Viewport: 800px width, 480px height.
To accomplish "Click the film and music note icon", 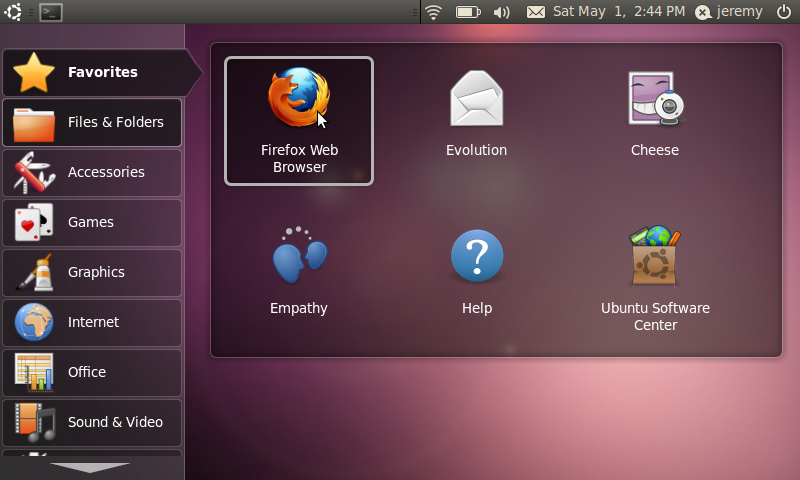I will pyautogui.click(x=35, y=422).
